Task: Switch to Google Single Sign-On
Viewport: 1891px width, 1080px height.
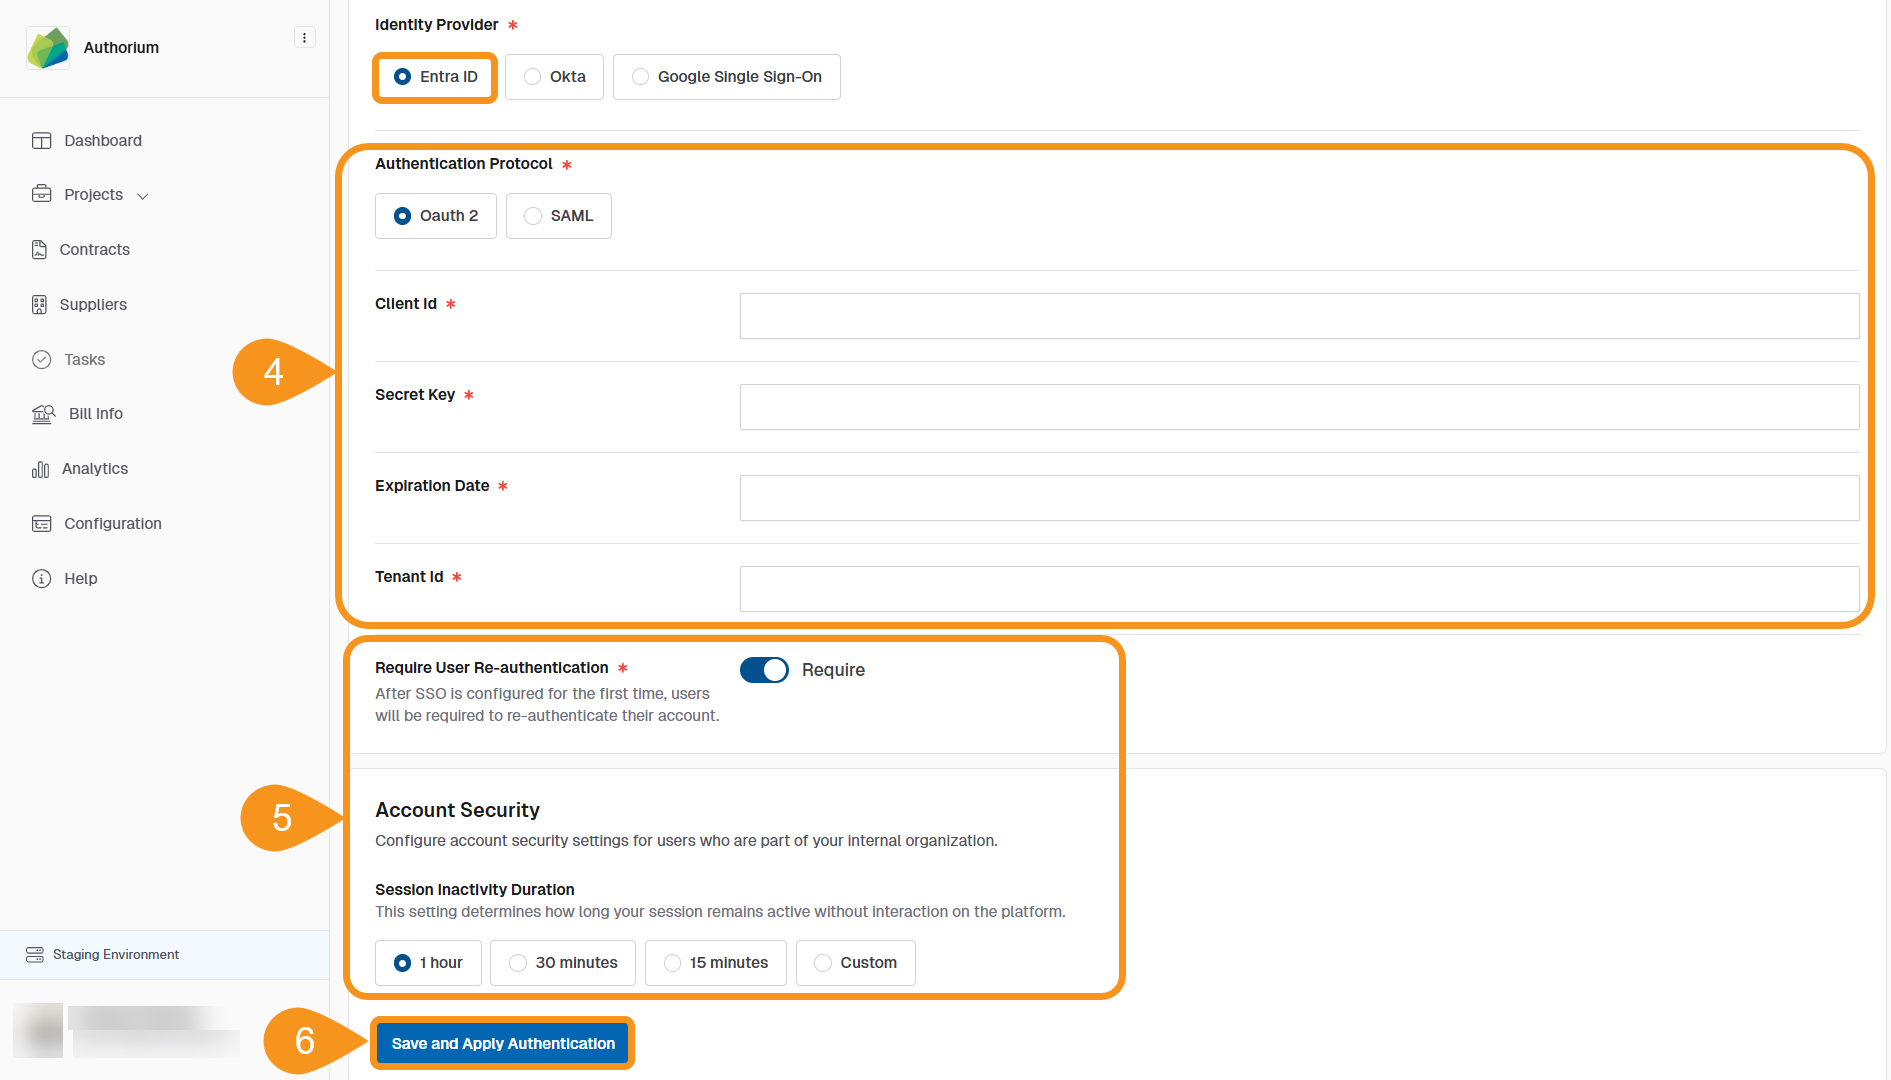Action: pyautogui.click(x=726, y=76)
